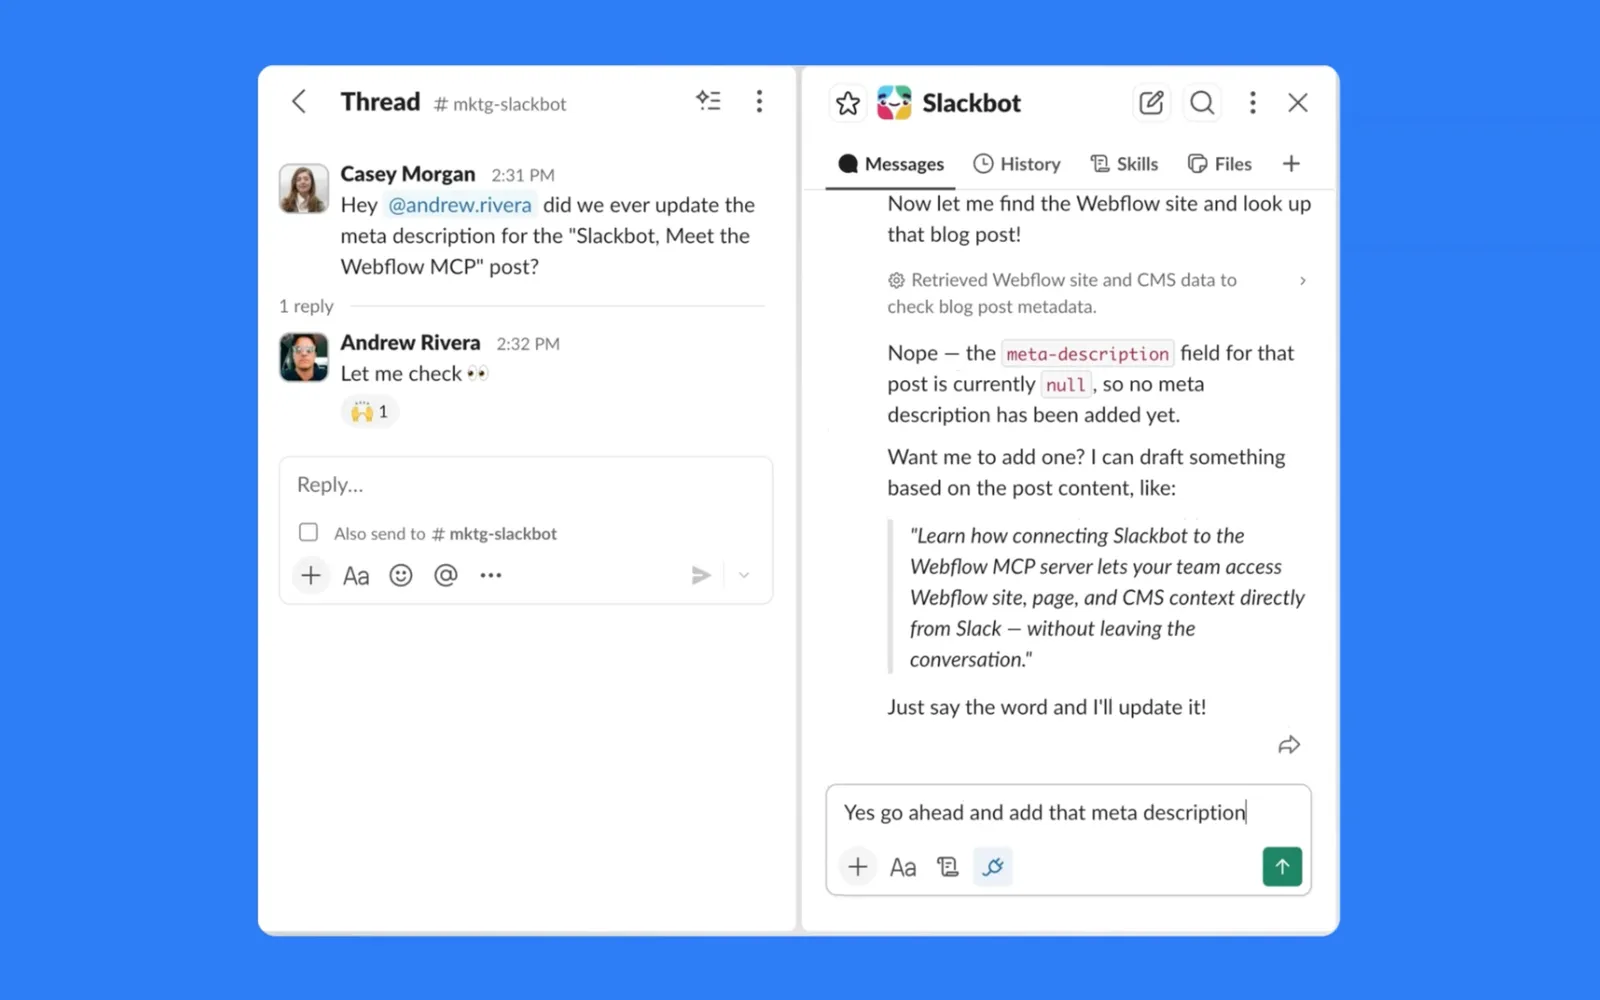Viewport: 1600px width, 1000px height.
Task: Click the plus attach button in Slackbot composer
Action: click(x=857, y=867)
